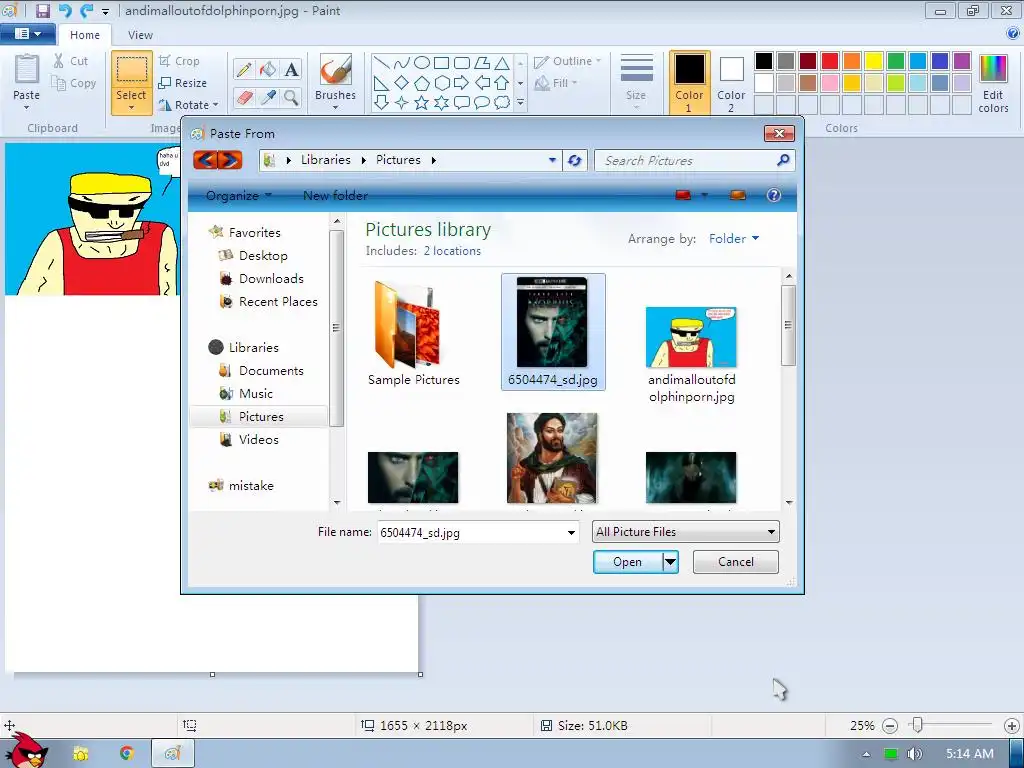The height and width of the screenshot is (768, 1024).
Task: Click the Forward arrow in Paste From dialog
Action: click(x=230, y=160)
